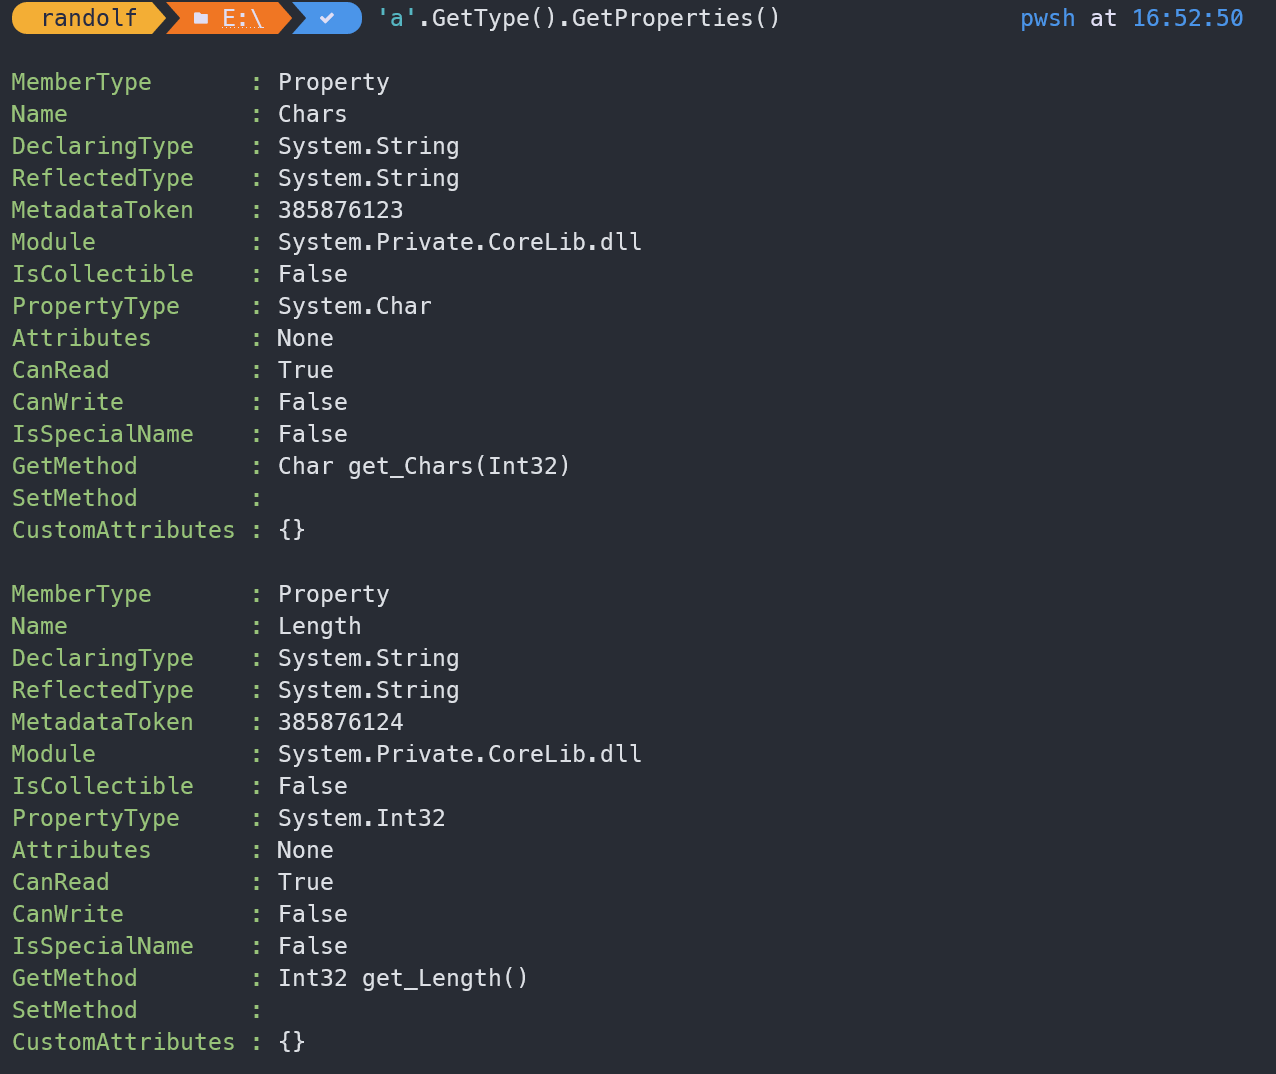Click the pwsh shell label
The height and width of the screenshot is (1074, 1276).
[1047, 18]
